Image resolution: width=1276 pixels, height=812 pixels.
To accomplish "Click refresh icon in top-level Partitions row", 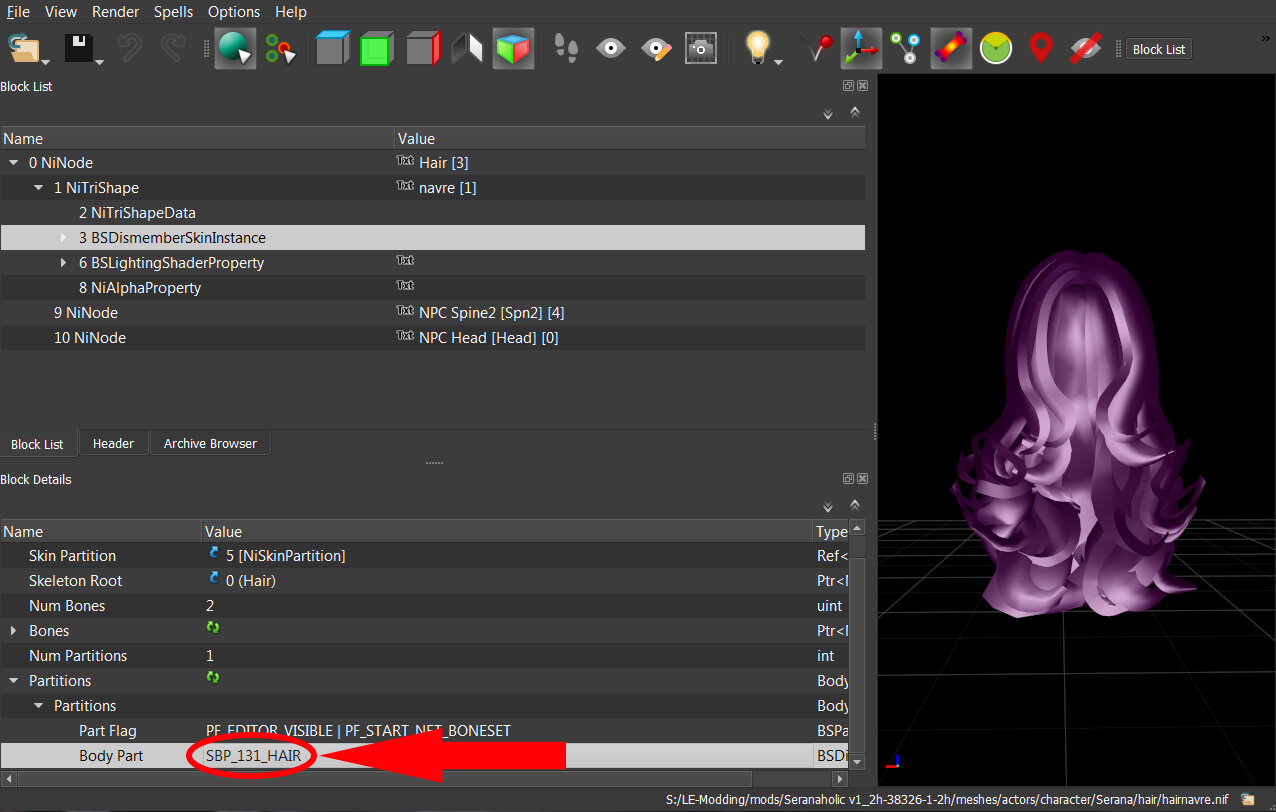I will click(213, 678).
